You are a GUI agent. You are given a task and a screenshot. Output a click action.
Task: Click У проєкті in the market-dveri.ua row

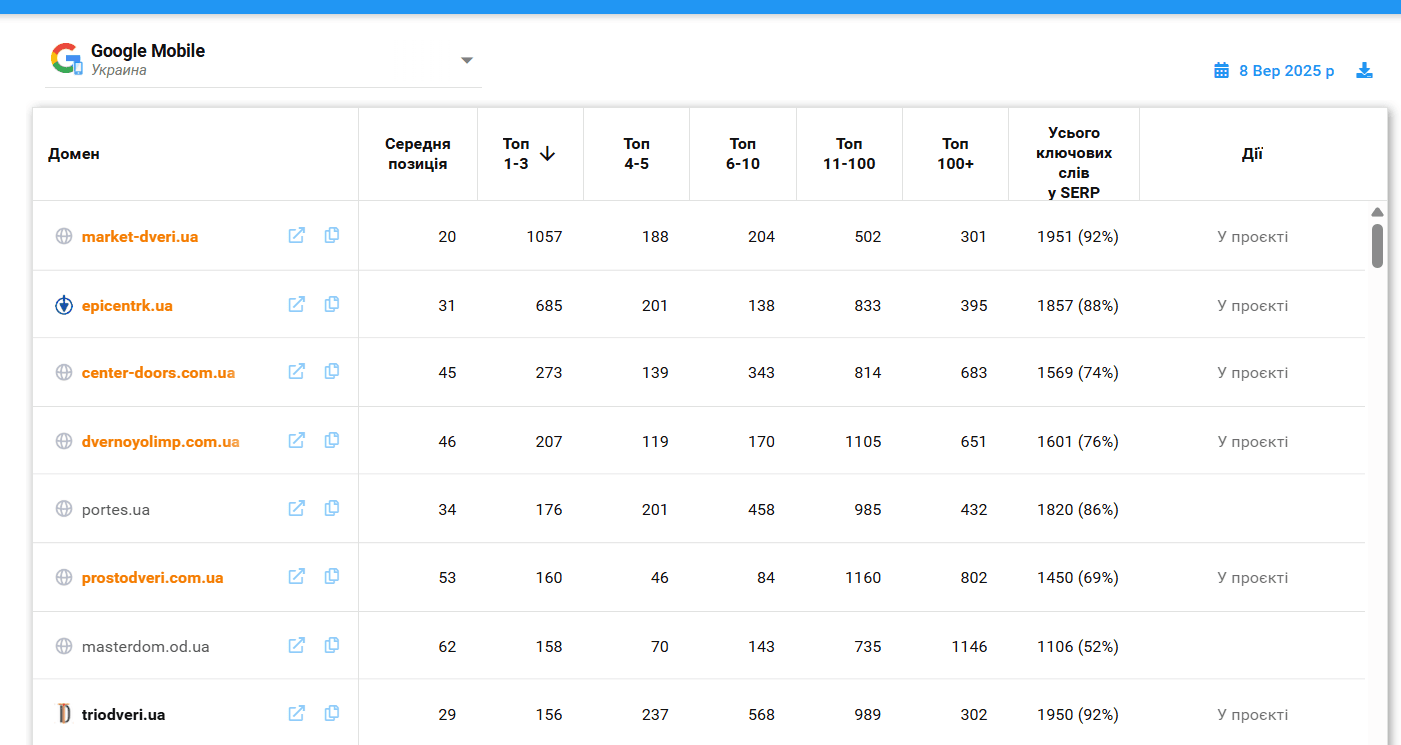pyautogui.click(x=1252, y=237)
